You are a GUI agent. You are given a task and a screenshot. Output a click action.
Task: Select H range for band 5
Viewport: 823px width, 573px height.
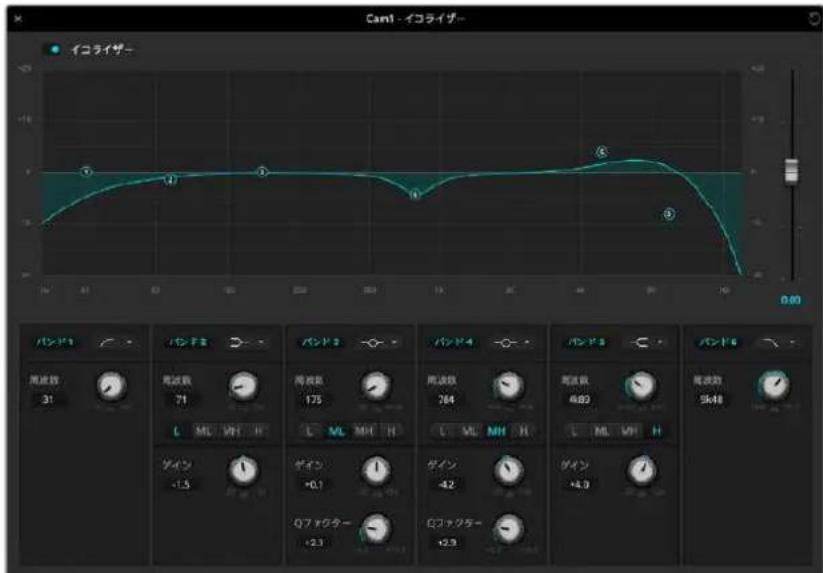[x=657, y=431]
